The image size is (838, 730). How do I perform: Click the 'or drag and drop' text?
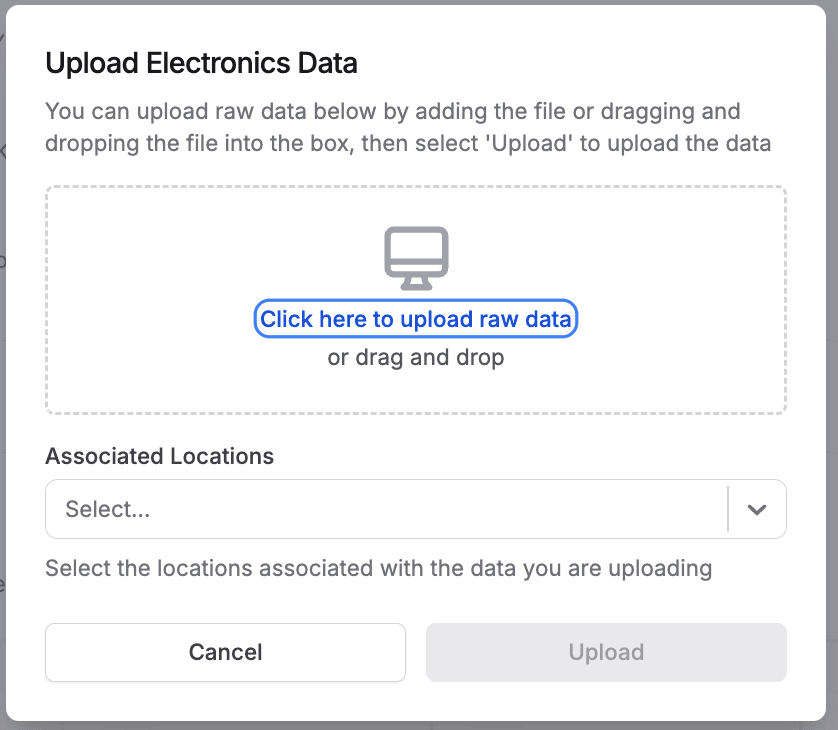416,357
